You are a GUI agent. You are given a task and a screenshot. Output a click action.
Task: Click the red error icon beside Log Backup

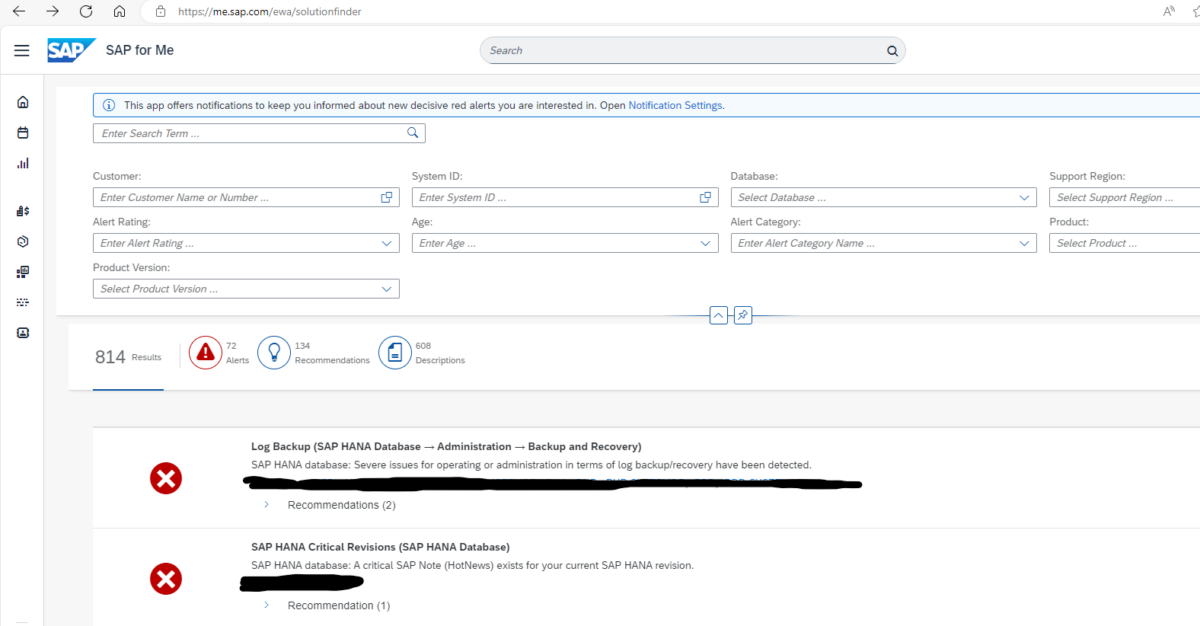pos(166,478)
